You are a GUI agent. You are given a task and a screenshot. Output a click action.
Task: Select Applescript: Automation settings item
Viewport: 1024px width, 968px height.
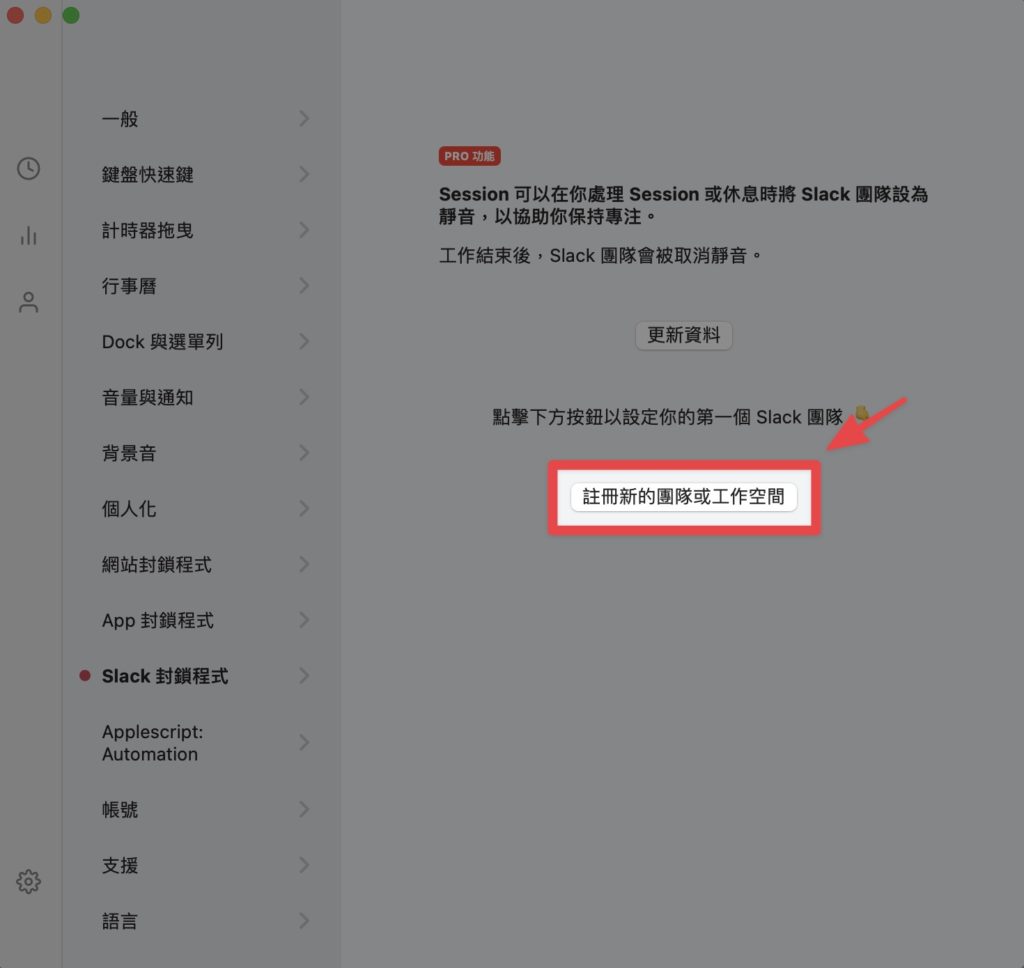point(205,743)
